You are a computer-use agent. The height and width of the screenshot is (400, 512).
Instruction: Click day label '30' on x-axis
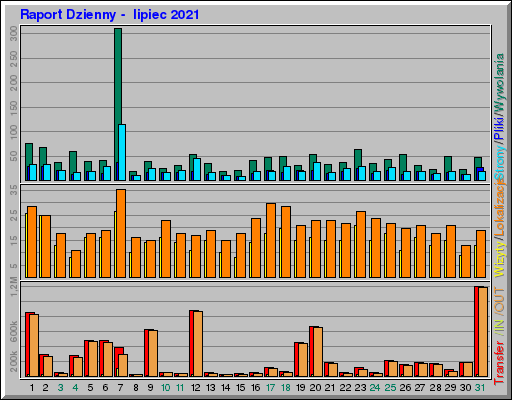pyautogui.click(x=466, y=388)
